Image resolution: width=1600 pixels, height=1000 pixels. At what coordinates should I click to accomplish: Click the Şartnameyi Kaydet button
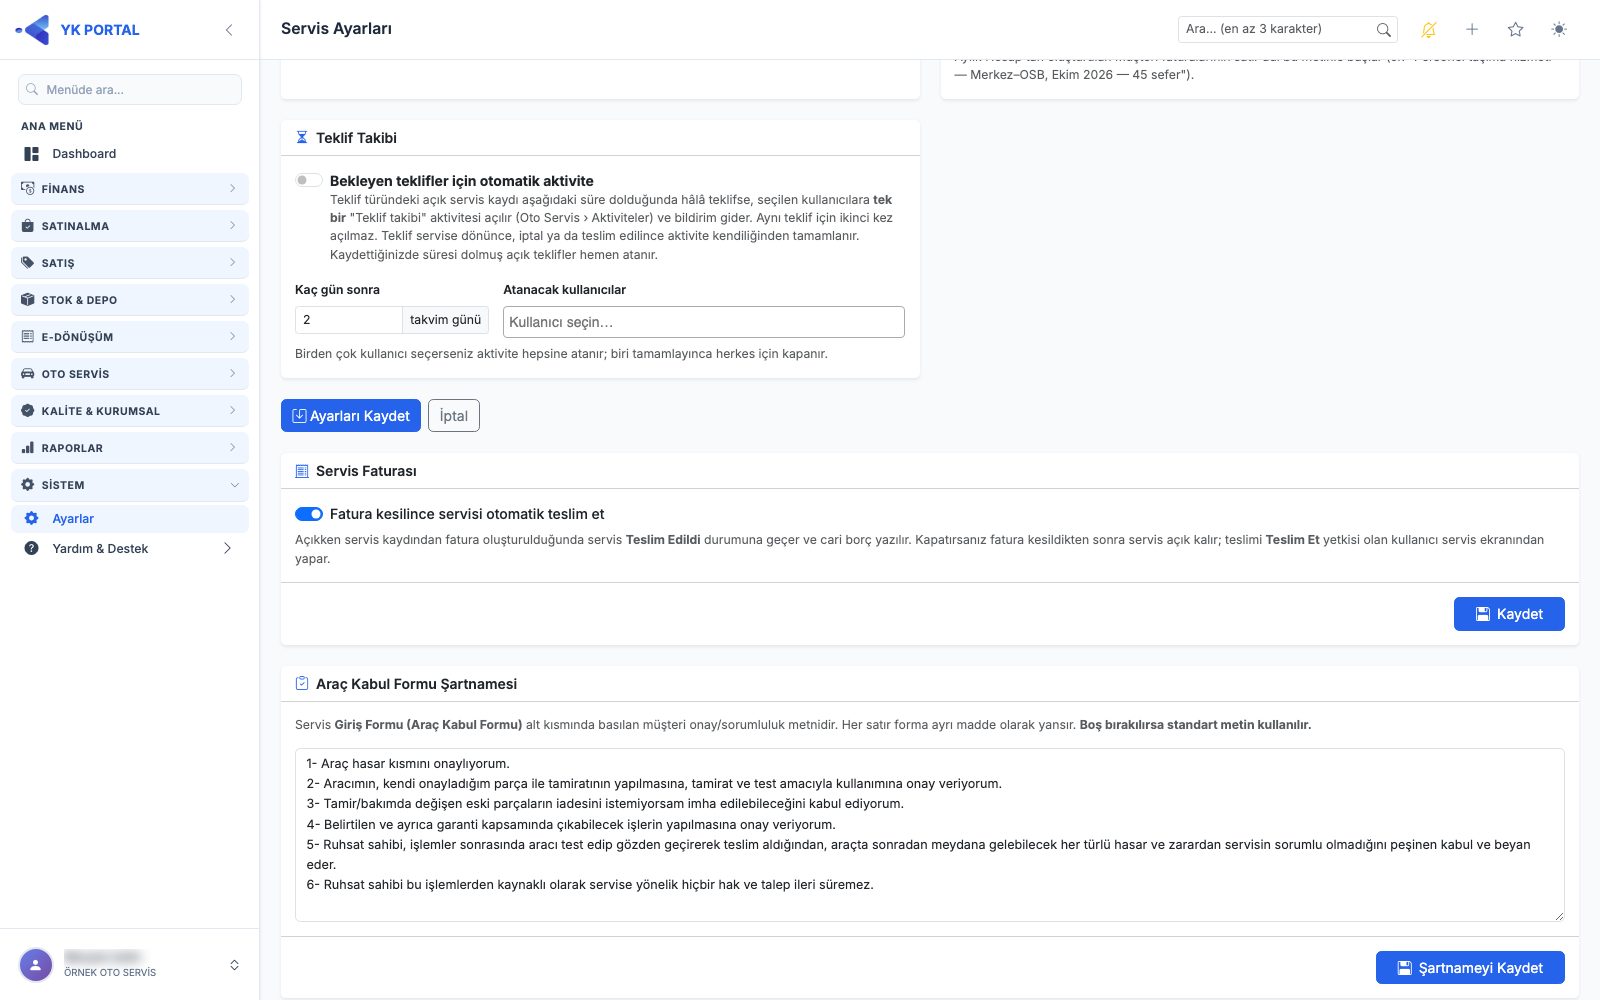pyautogui.click(x=1470, y=968)
